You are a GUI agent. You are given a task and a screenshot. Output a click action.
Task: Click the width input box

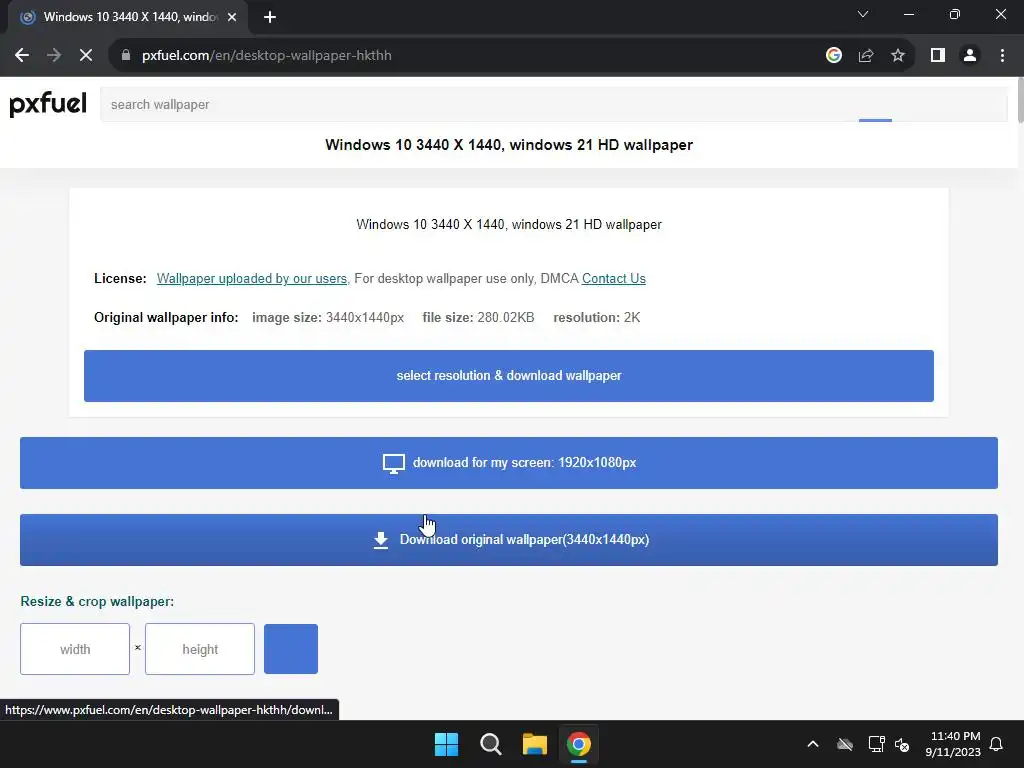[75, 649]
